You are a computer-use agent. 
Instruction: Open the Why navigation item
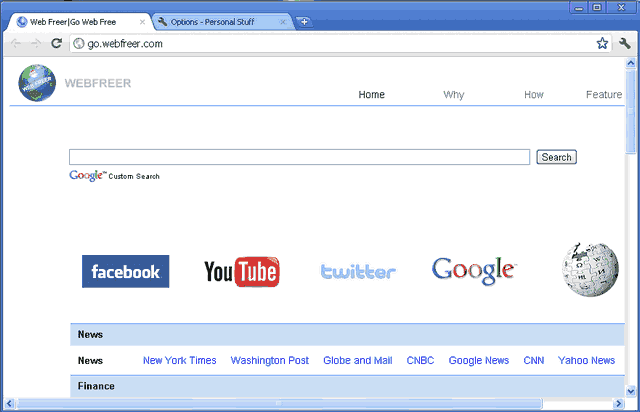click(x=453, y=95)
